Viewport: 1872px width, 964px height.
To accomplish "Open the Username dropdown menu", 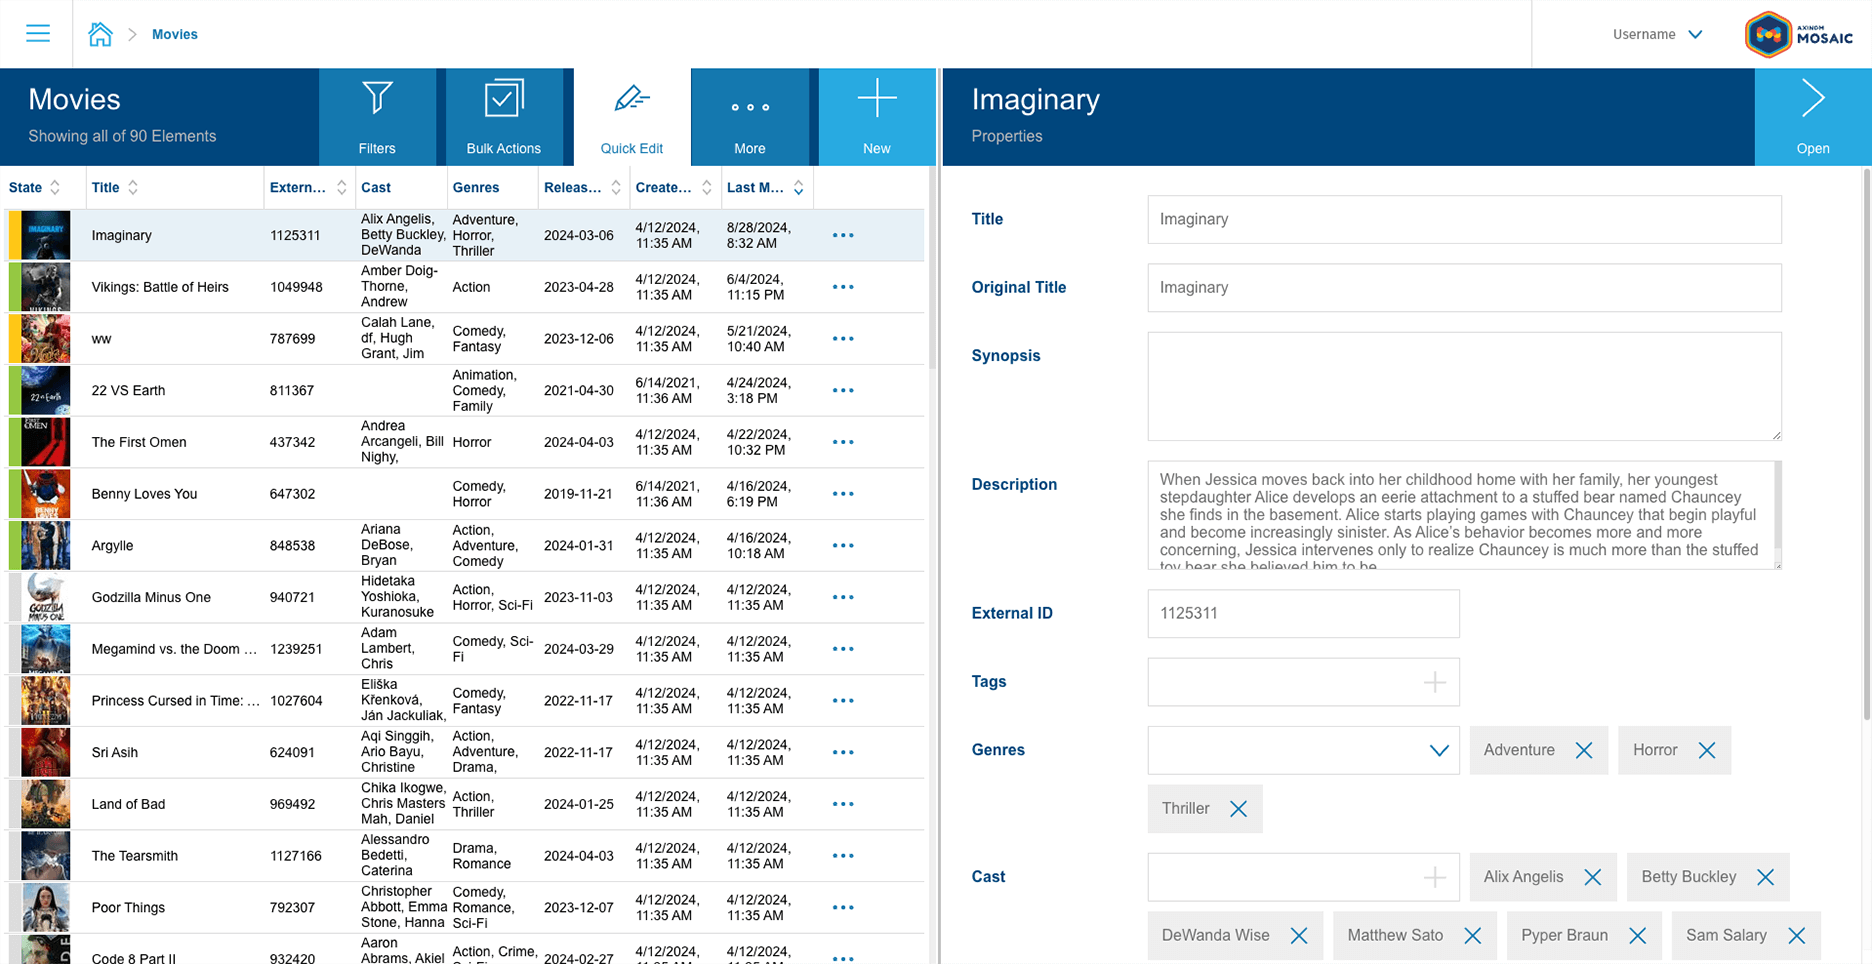I will click(1657, 34).
